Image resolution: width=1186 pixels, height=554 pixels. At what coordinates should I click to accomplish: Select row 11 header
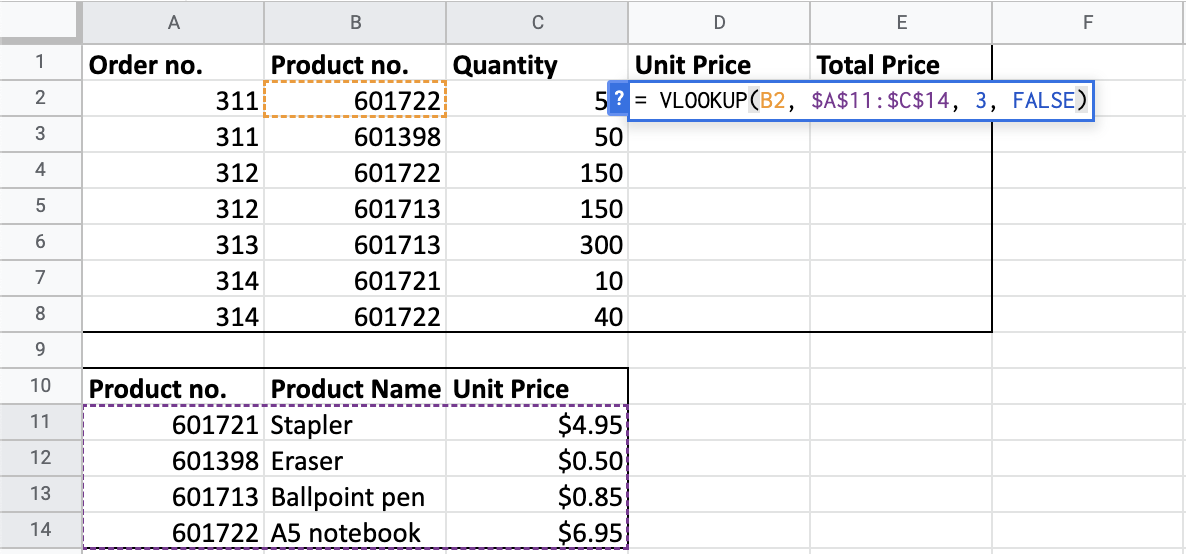(40, 422)
